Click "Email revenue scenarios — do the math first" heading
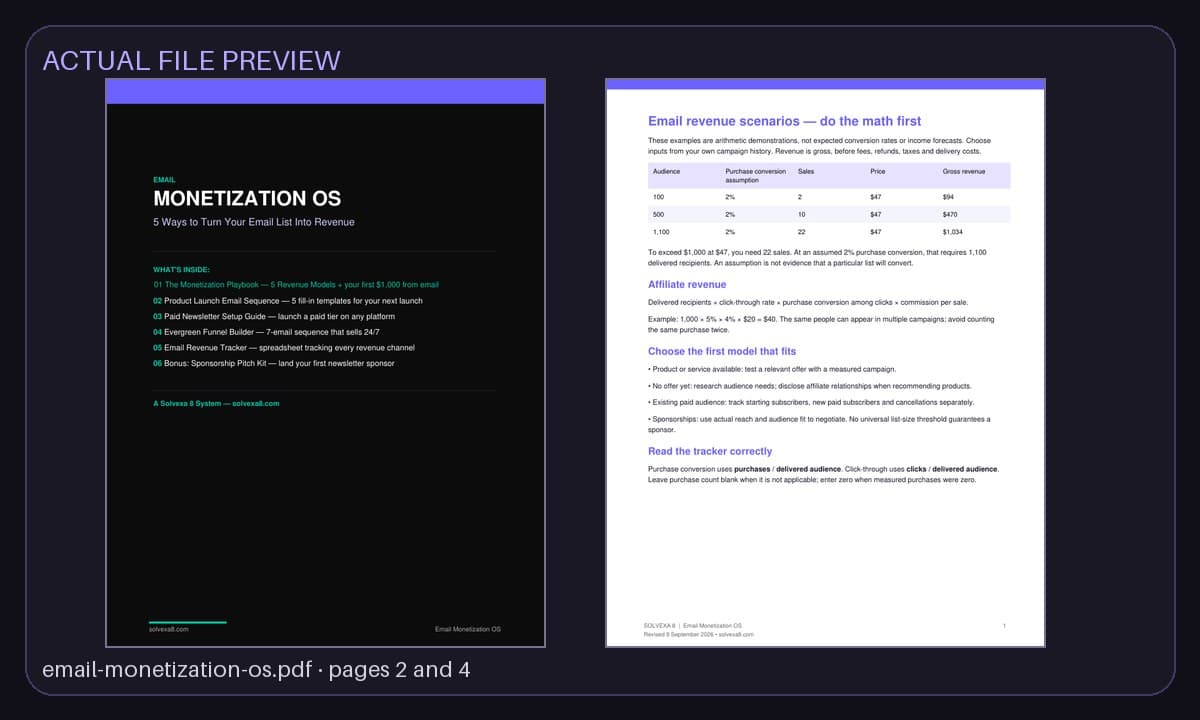The image size is (1200, 720). tap(785, 121)
